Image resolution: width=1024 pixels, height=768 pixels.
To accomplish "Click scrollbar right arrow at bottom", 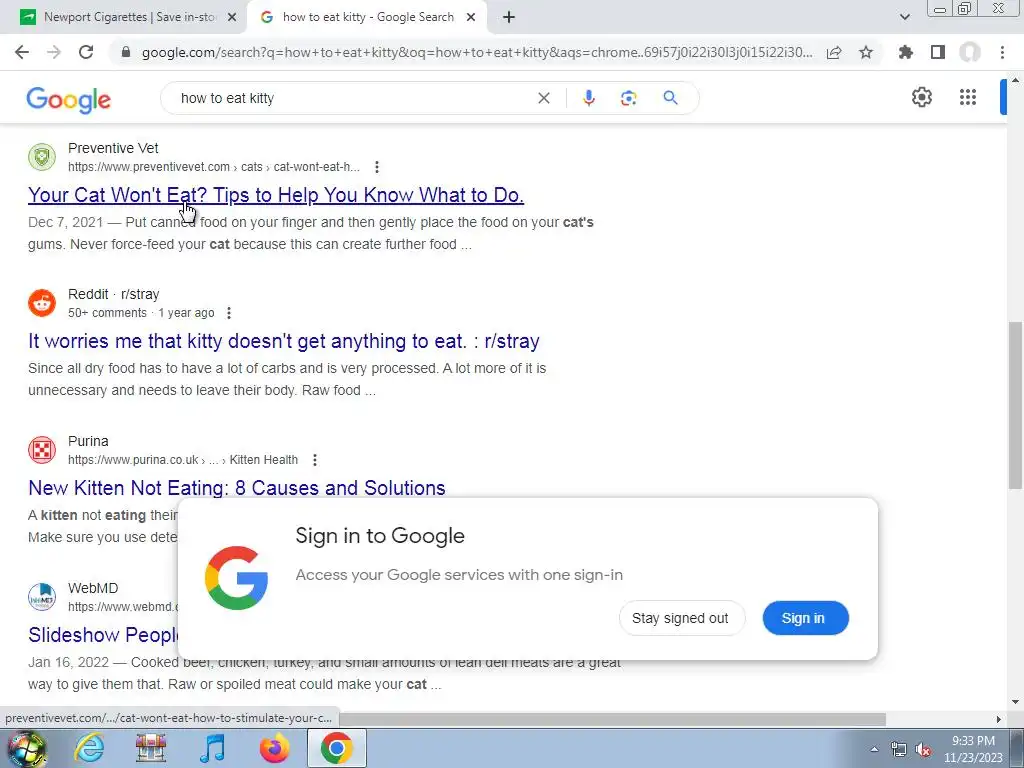I will pyautogui.click(x=999, y=719).
